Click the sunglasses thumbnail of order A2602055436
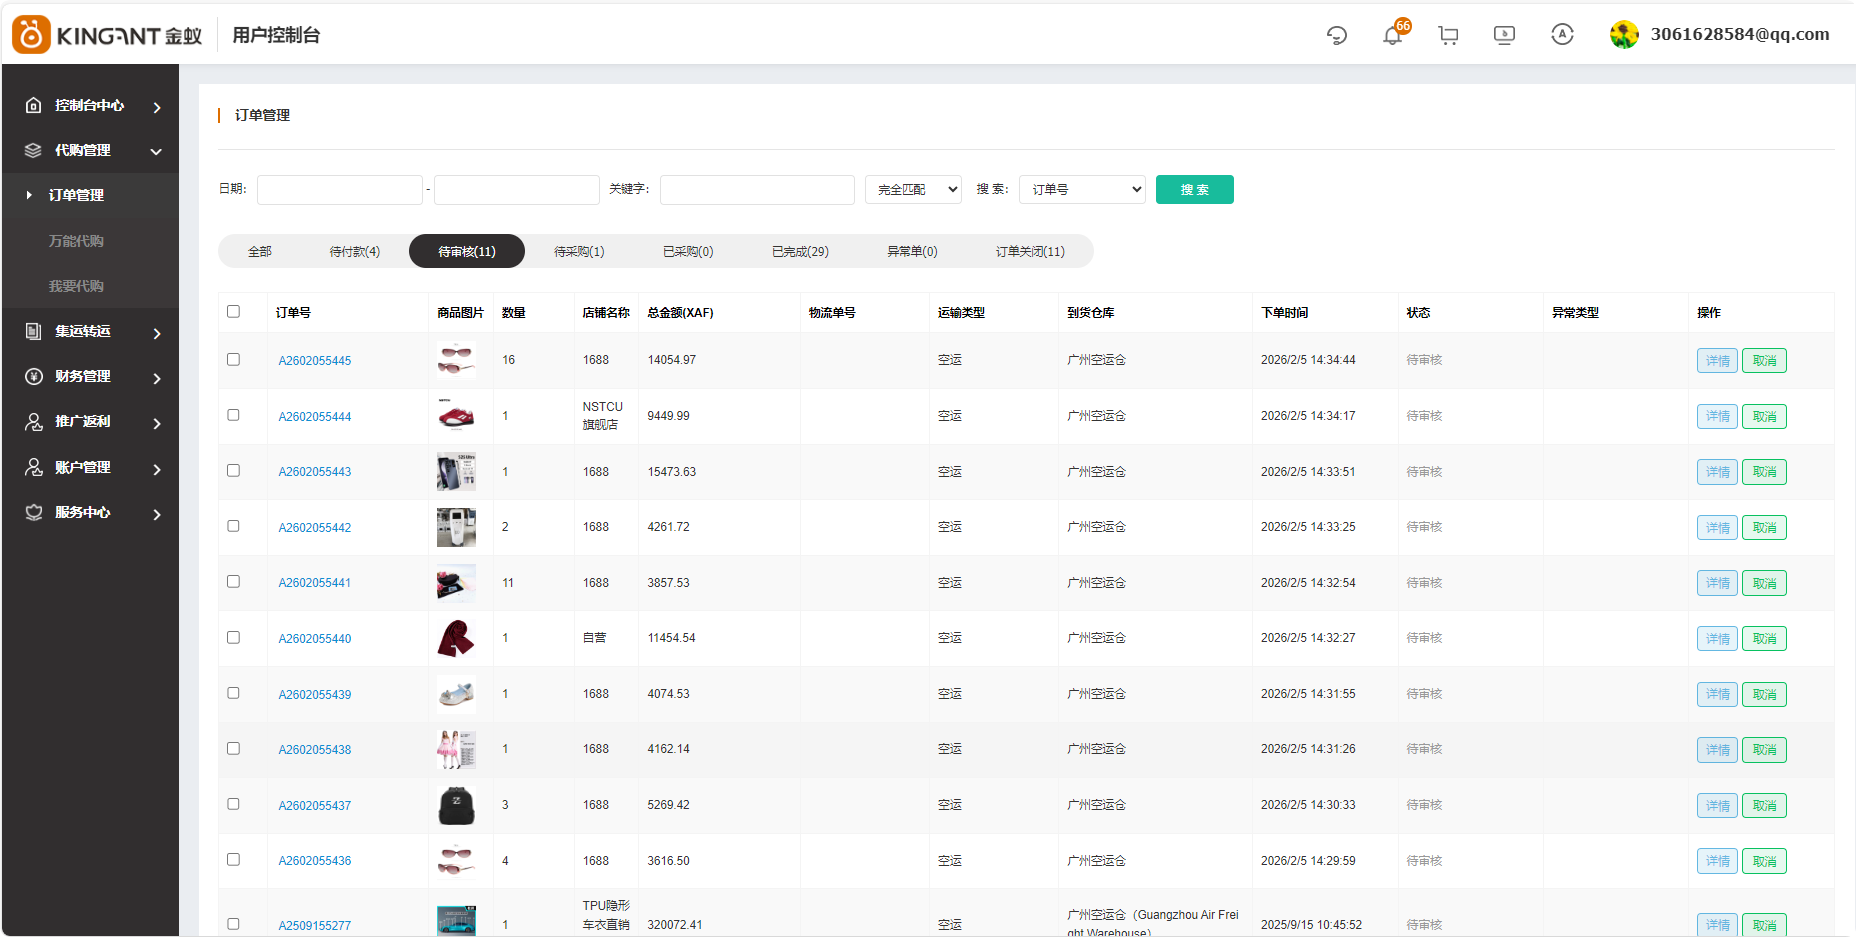 pos(456,860)
